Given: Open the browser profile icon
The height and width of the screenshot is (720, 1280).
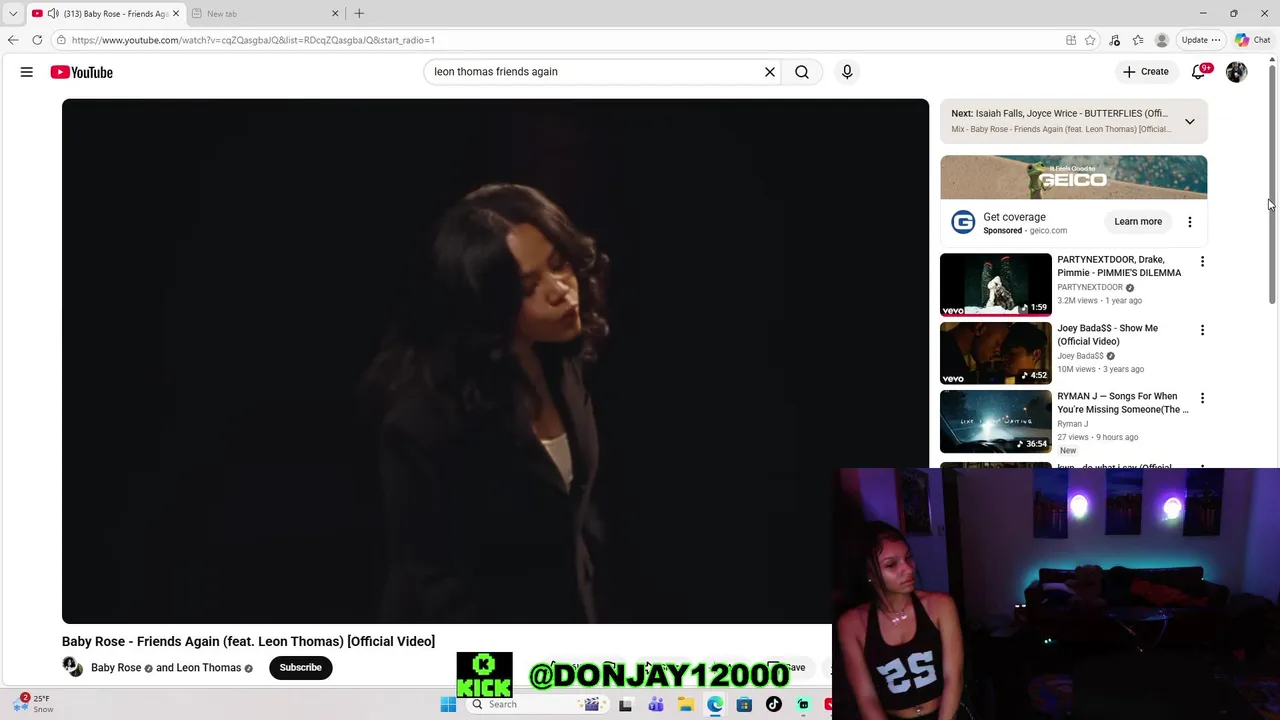Looking at the screenshot, I should (1161, 40).
